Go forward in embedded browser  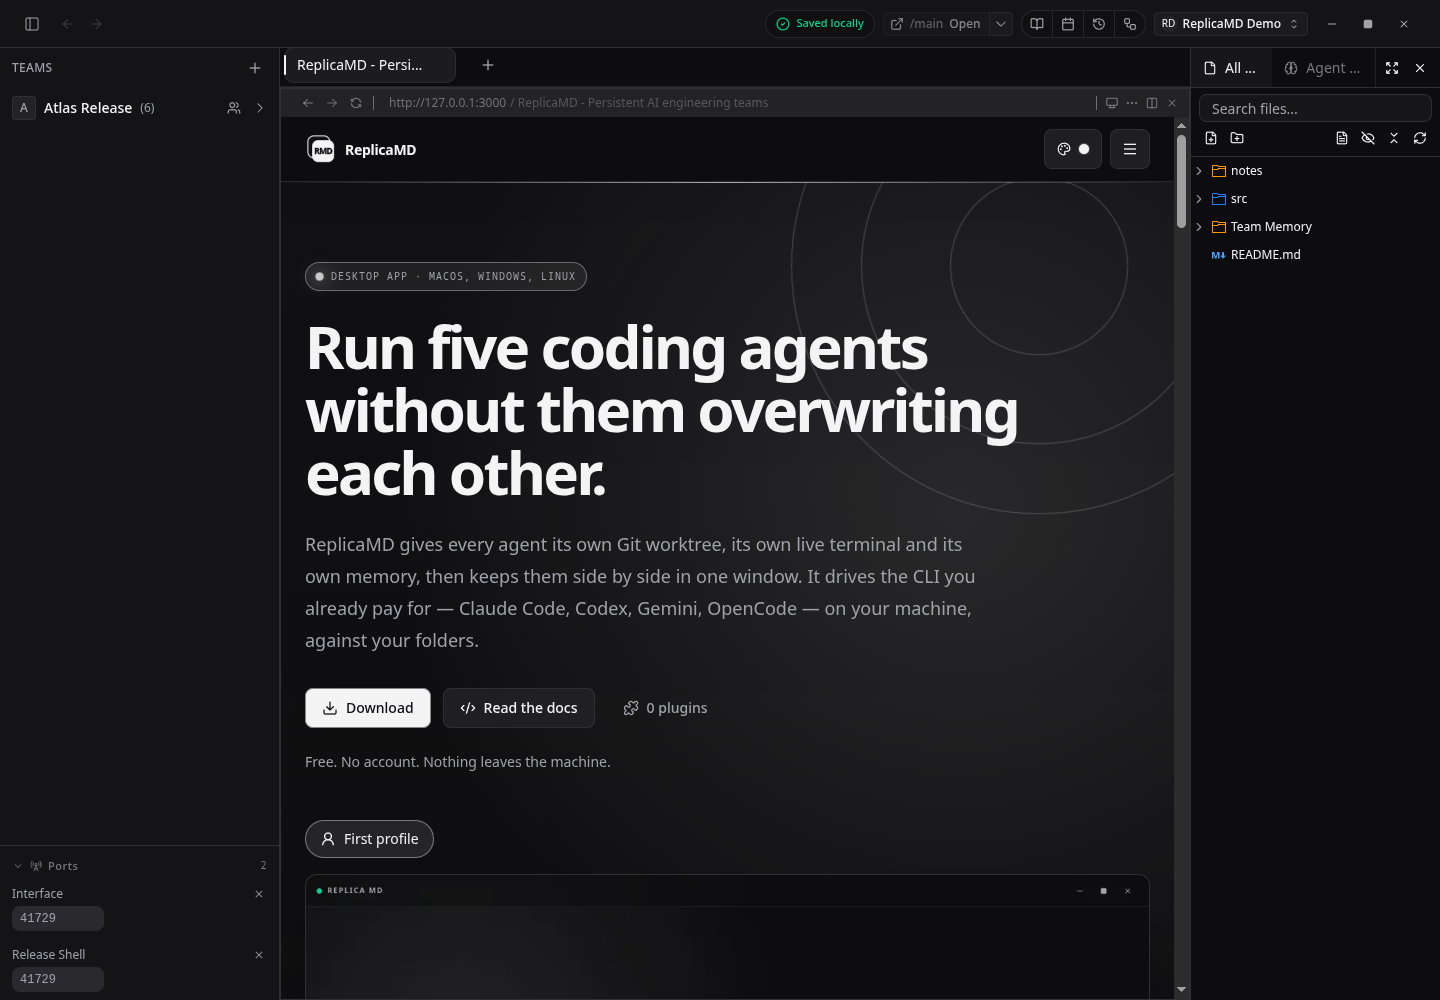332,103
